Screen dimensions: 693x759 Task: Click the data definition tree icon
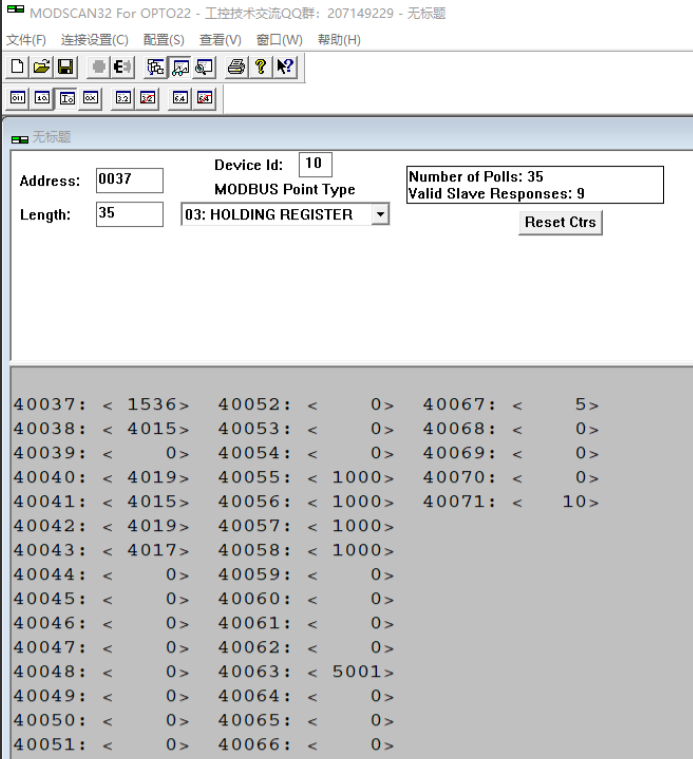point(156,67)
